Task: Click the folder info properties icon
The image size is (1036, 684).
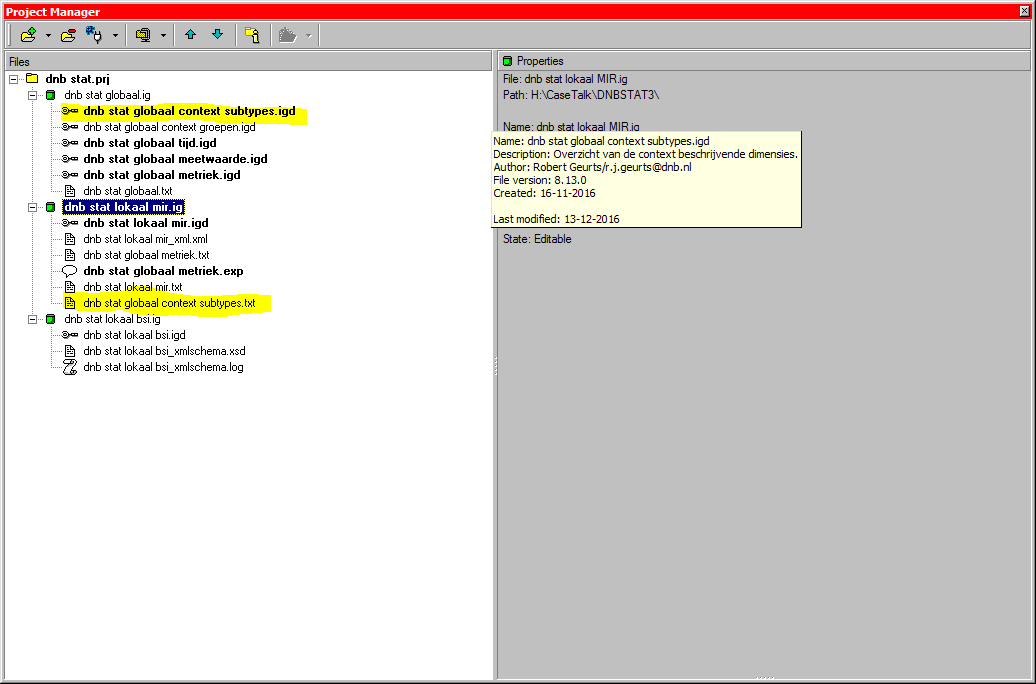Action: tap(253, 35)
